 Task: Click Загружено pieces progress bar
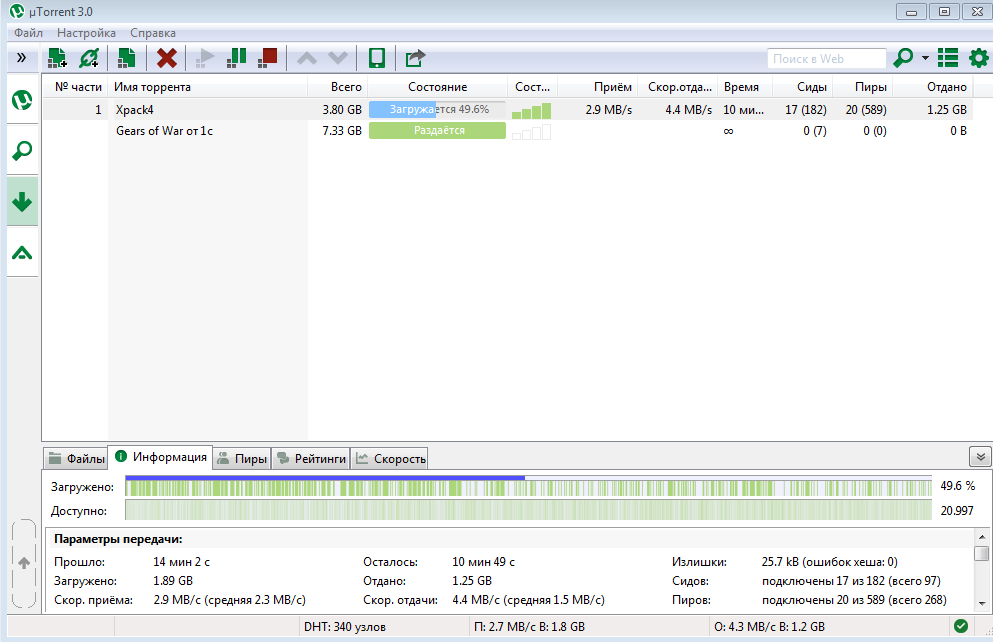(529, 486)
